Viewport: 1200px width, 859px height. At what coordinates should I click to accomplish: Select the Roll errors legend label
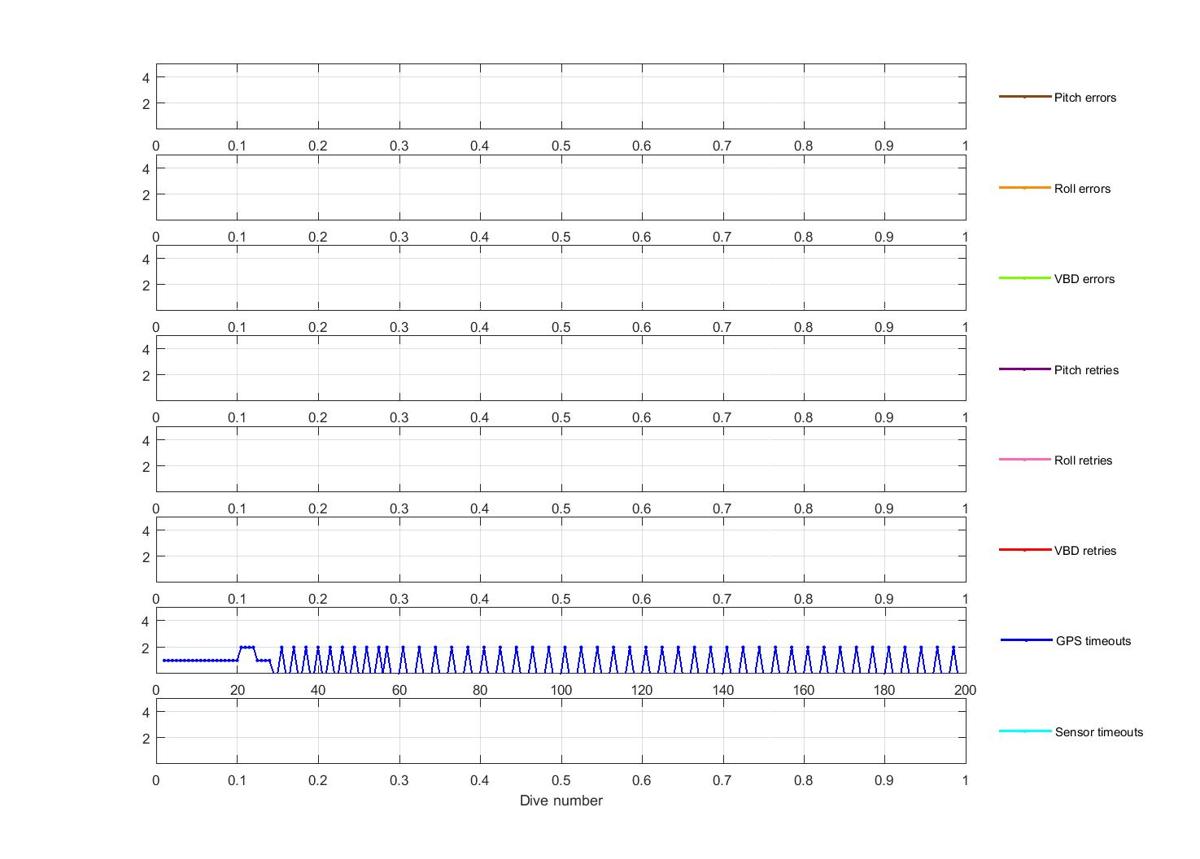(x=1082, y=189)
